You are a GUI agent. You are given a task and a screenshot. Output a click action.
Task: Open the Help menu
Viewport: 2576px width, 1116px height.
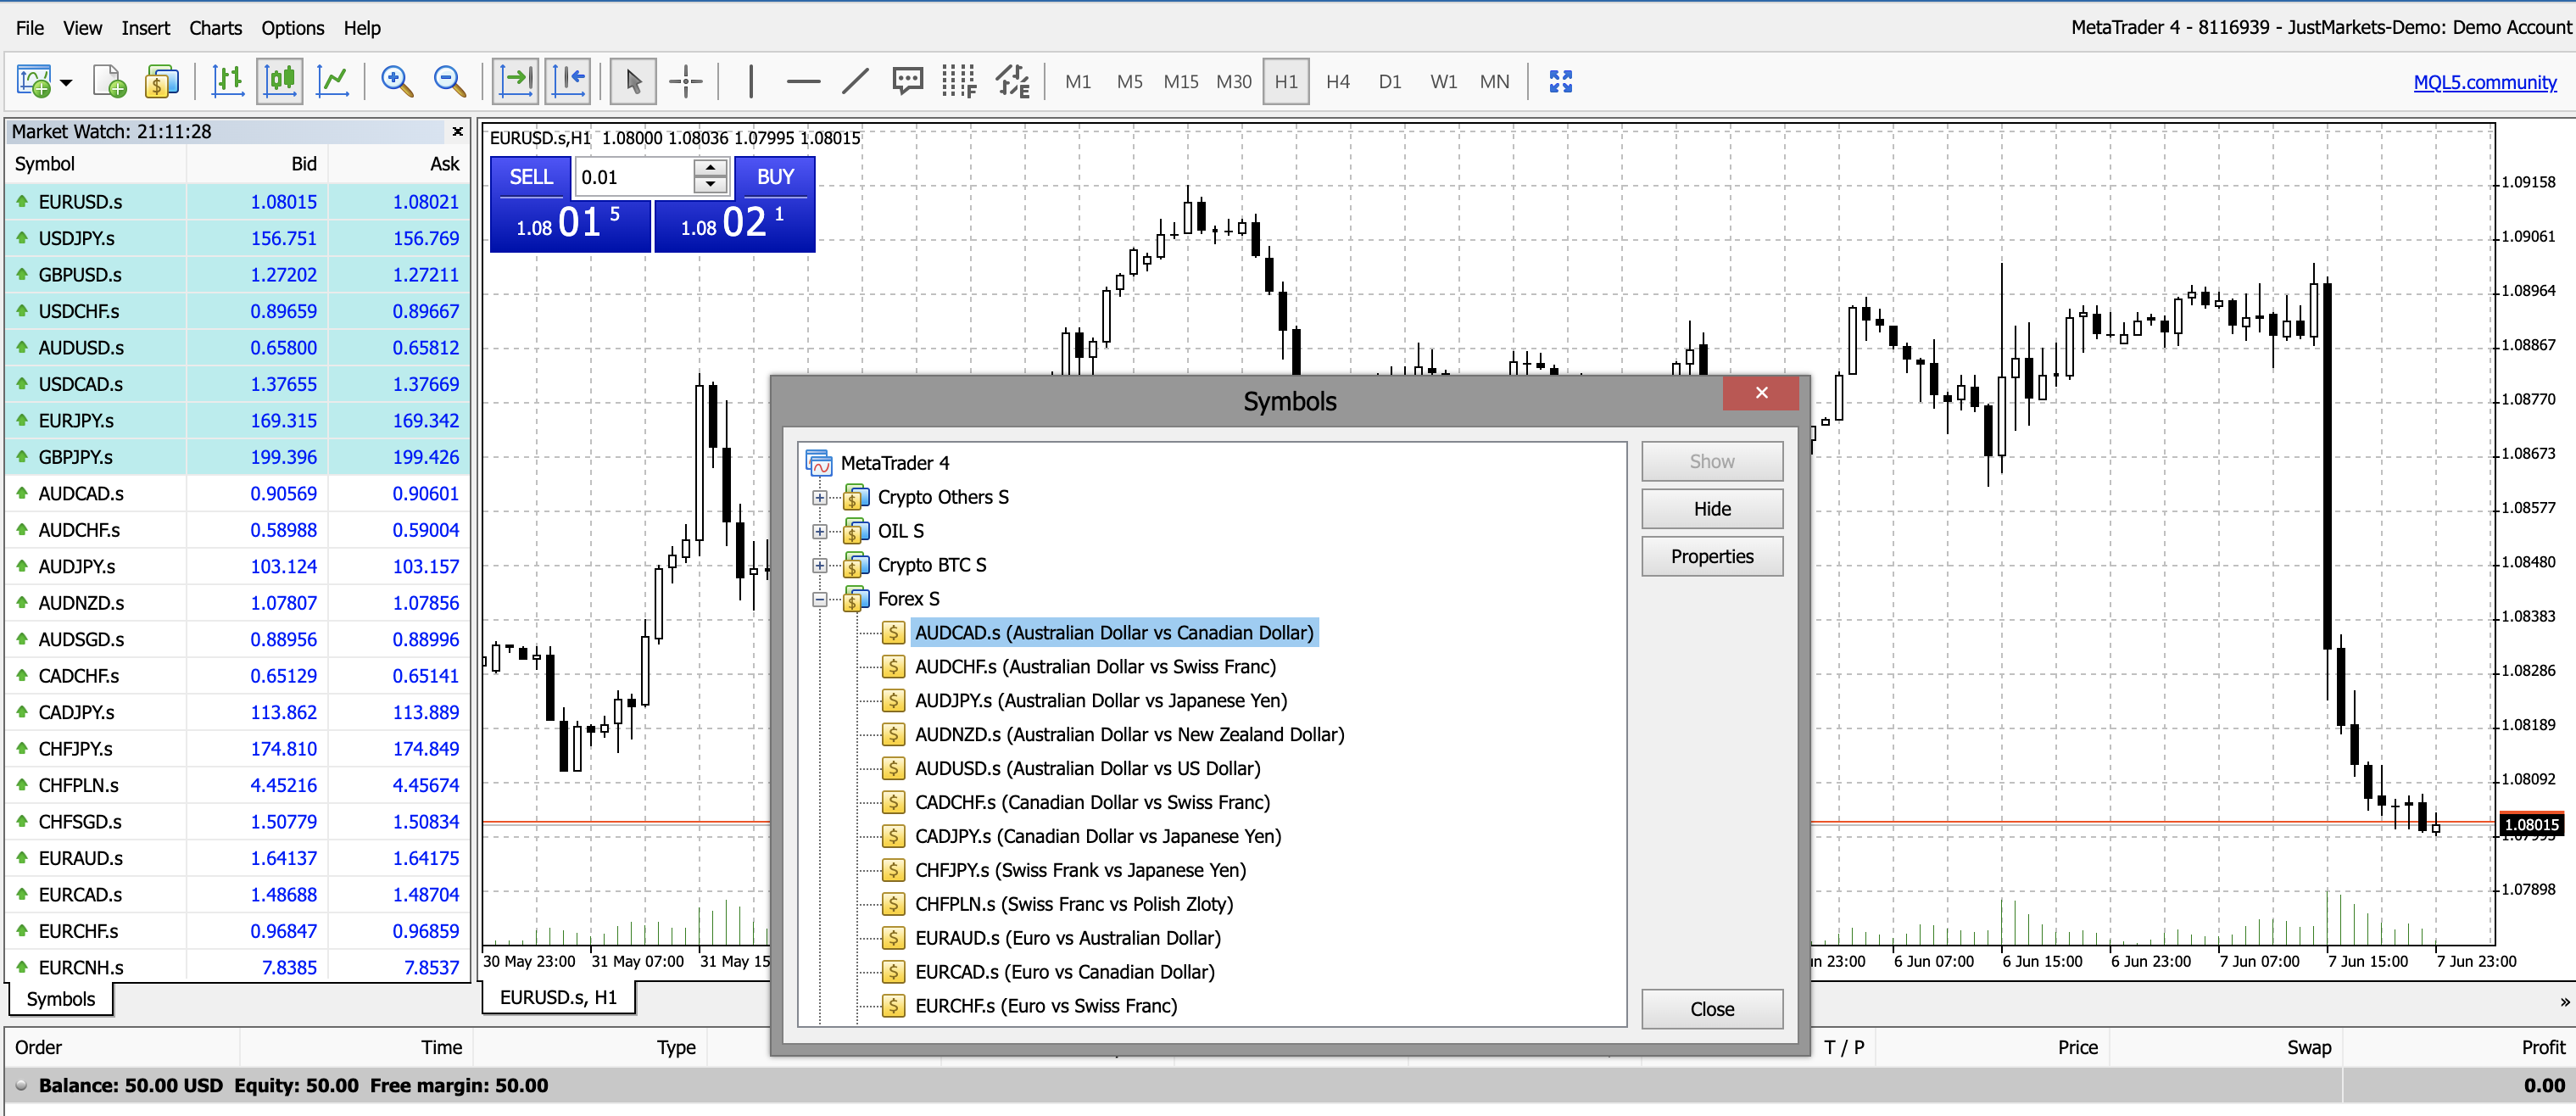pyautogui.click(x=362, y=28)
